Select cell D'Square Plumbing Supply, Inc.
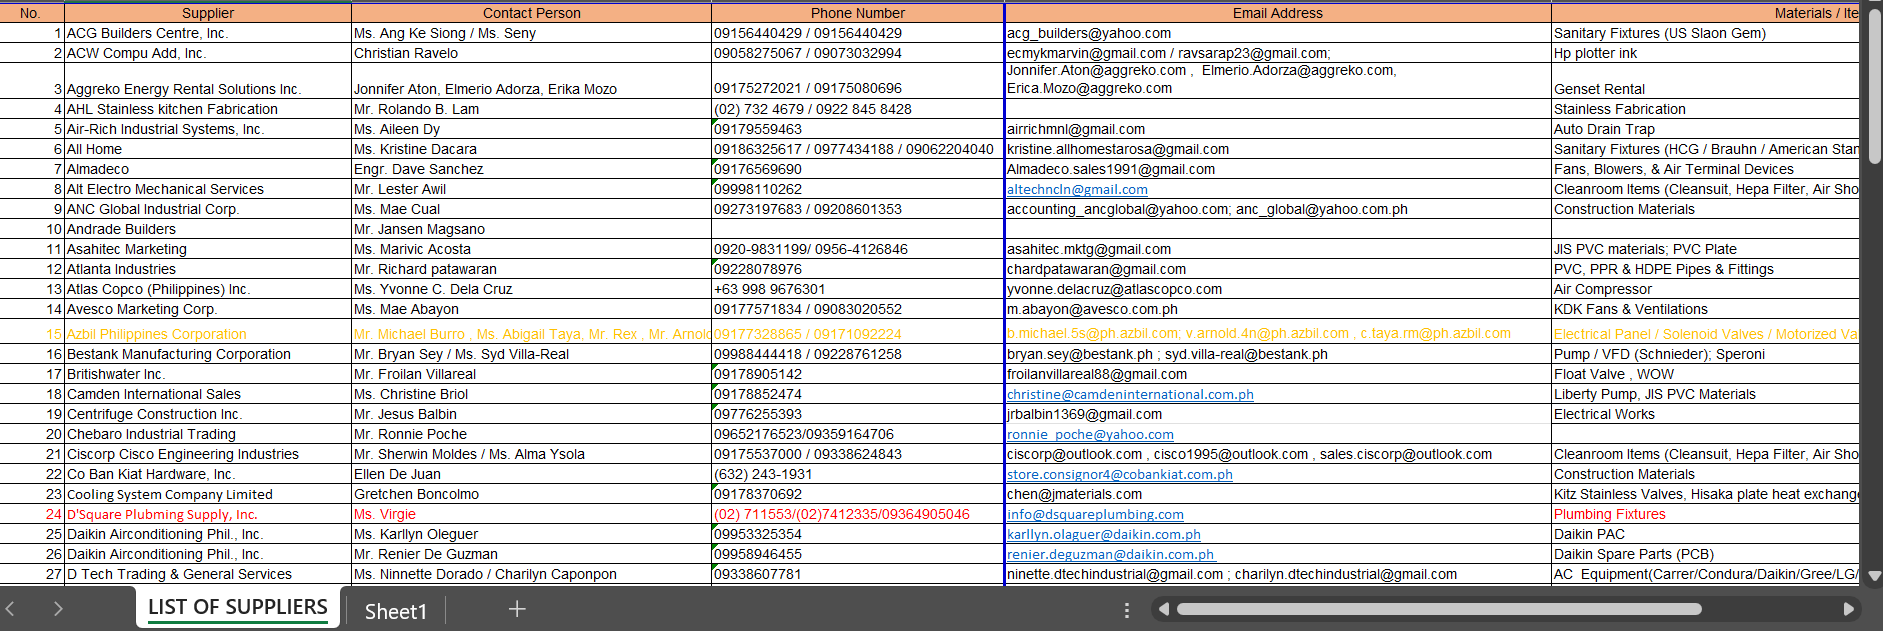 pyautogui.click(x=208, y=514)
